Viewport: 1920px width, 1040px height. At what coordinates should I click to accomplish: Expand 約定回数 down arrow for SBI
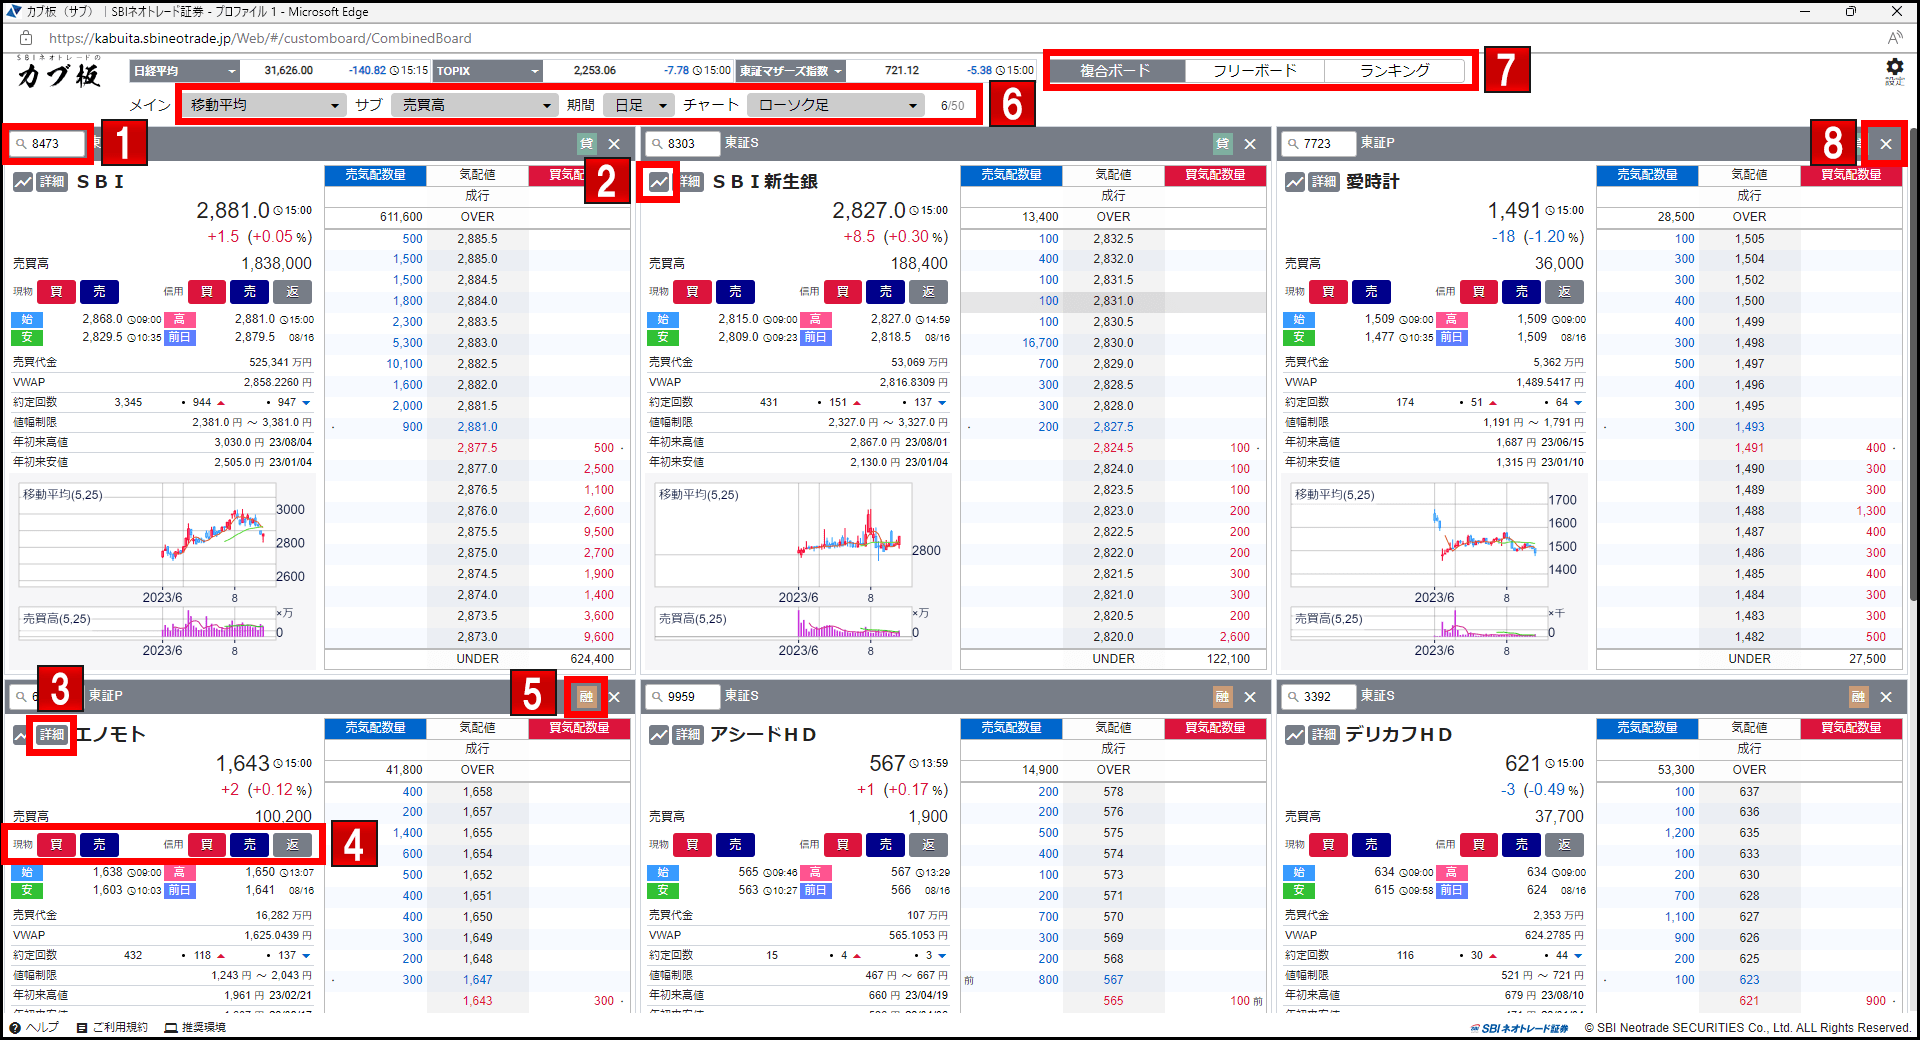(x=307, y=403)
